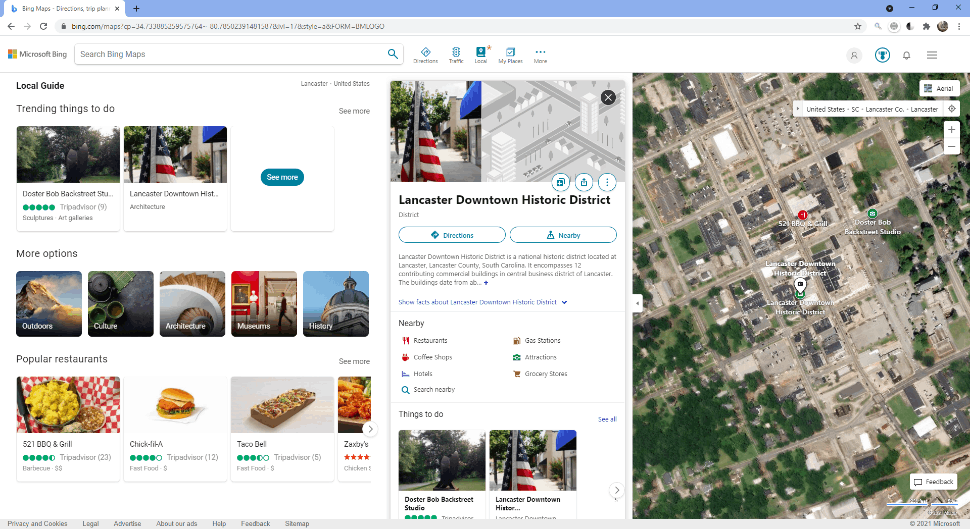Open the browser extensions puzzle icon

tap(926, 26)
